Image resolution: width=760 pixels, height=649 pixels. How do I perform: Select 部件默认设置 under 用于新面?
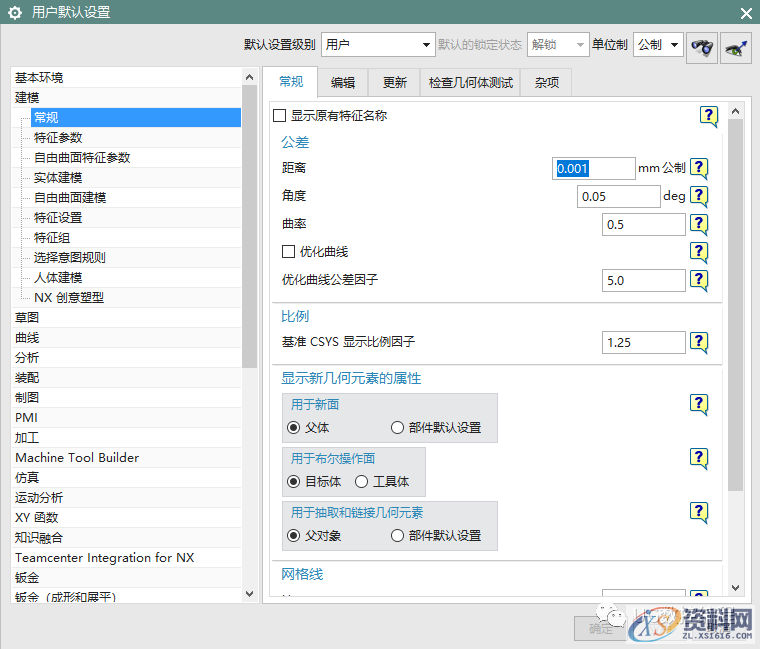pos(397,428)
